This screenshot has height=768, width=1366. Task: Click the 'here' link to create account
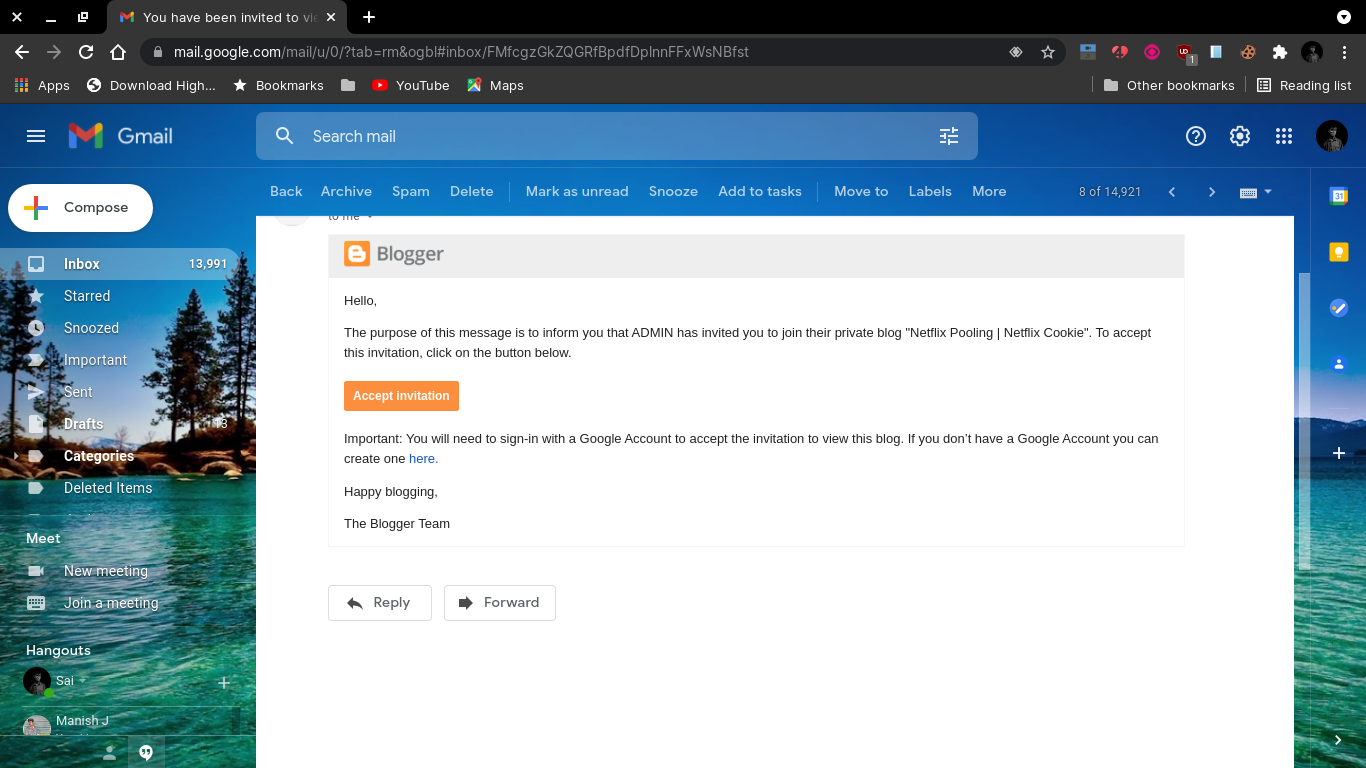(423, 459)
